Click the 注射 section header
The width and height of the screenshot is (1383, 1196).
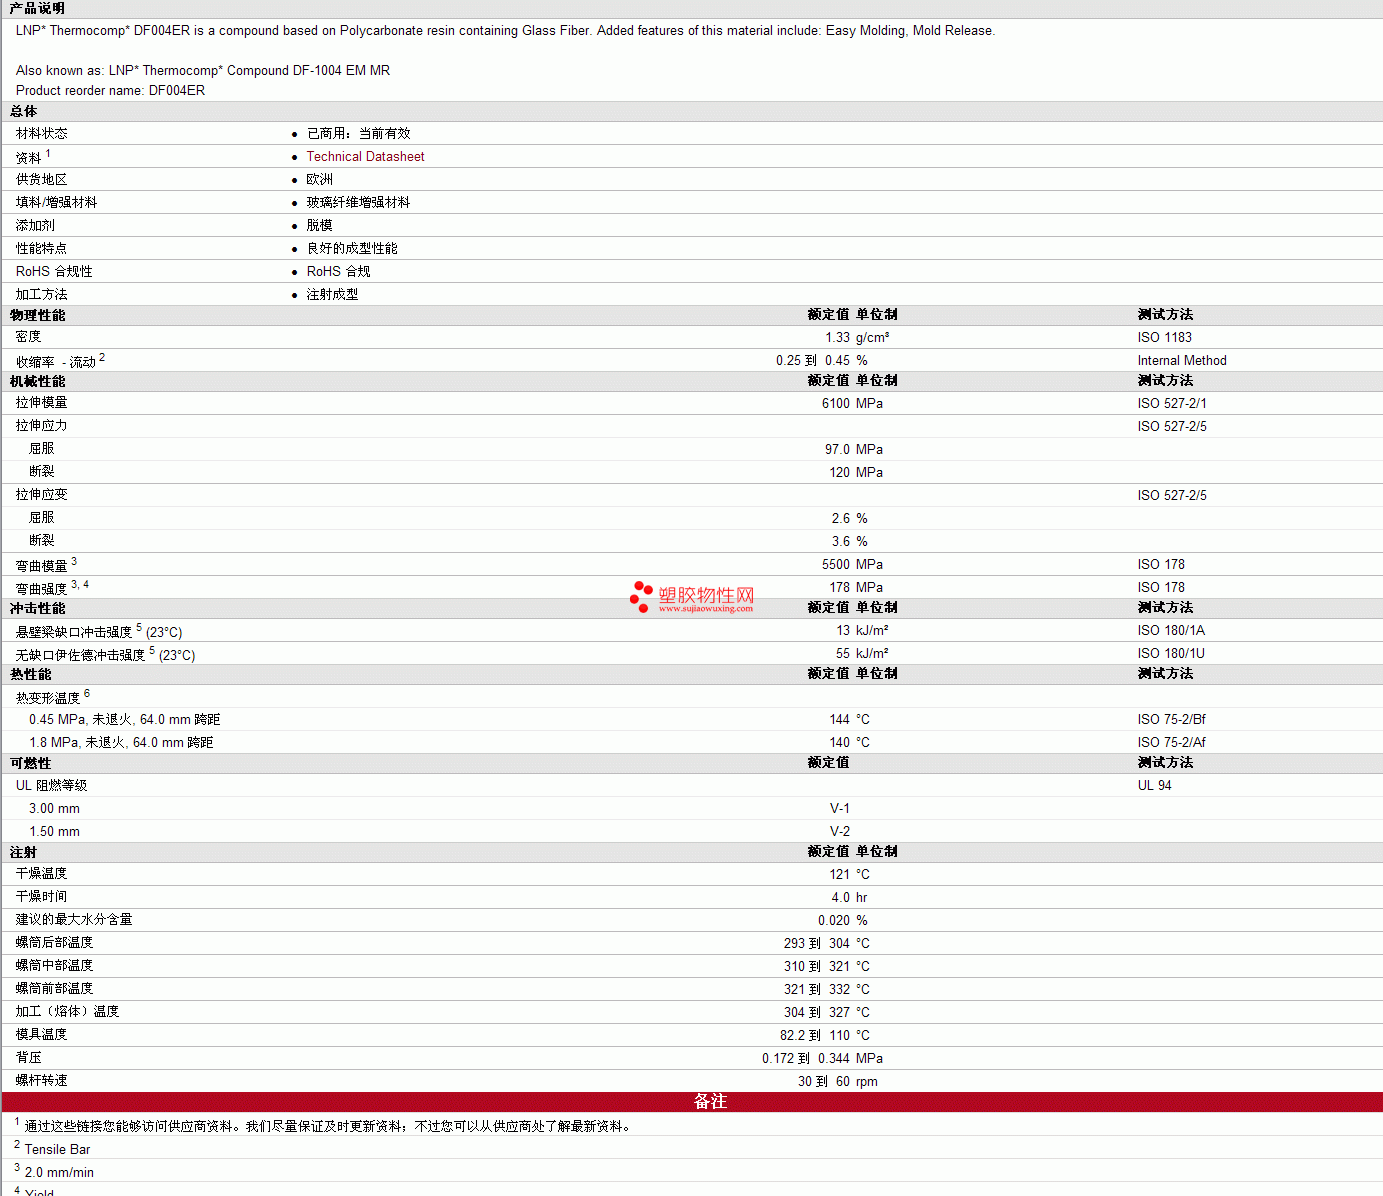[24, 853]
